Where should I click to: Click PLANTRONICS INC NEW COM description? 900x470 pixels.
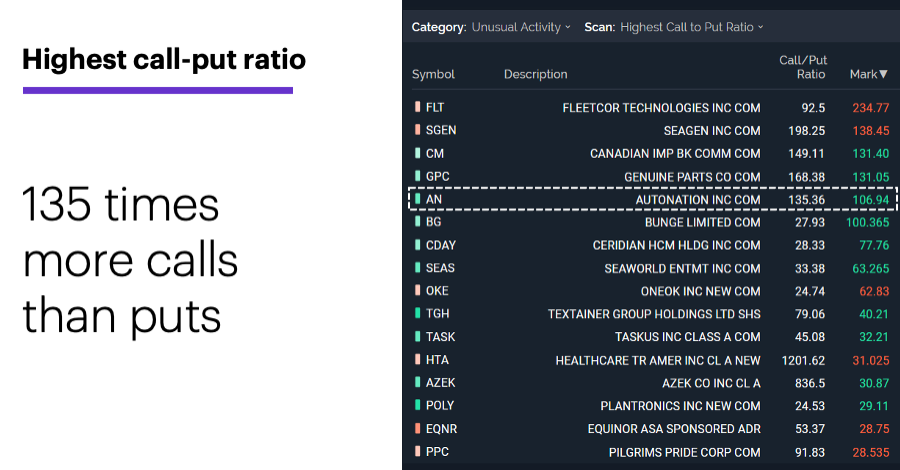coord(680,406)
